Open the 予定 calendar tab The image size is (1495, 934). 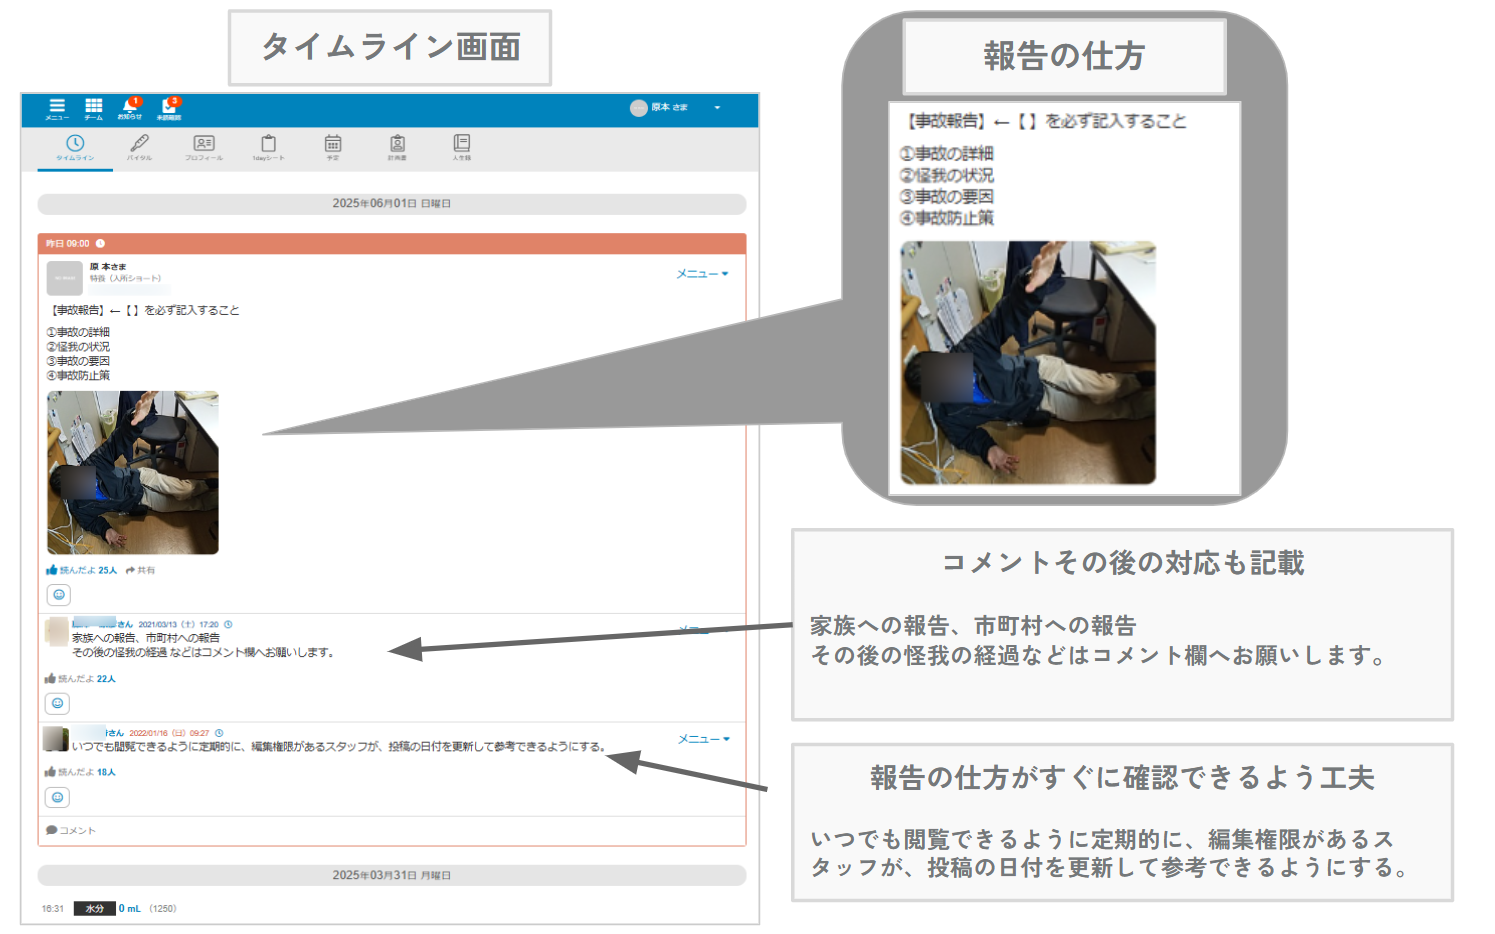[x=333, y=147]
